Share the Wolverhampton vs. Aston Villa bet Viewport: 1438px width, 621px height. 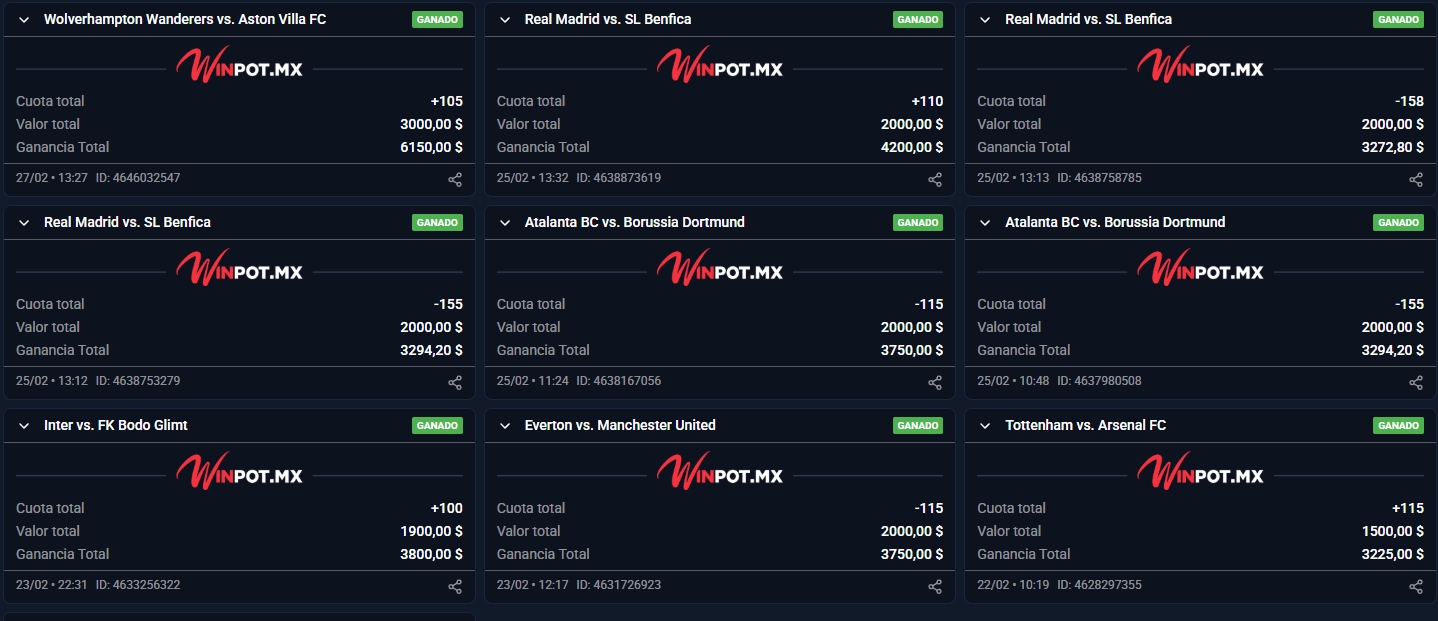455,180
